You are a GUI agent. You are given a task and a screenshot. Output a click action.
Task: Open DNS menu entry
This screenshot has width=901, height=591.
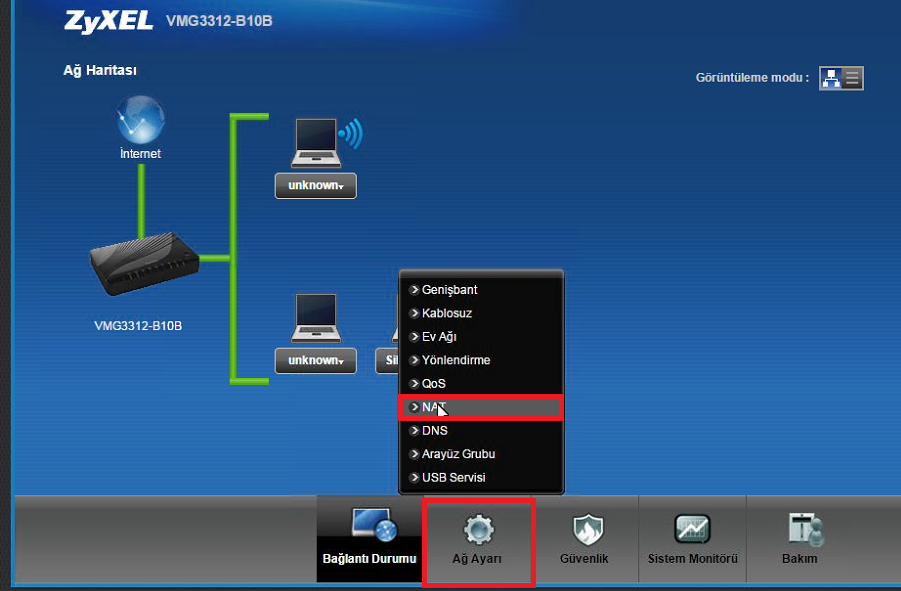pos(482,431)
